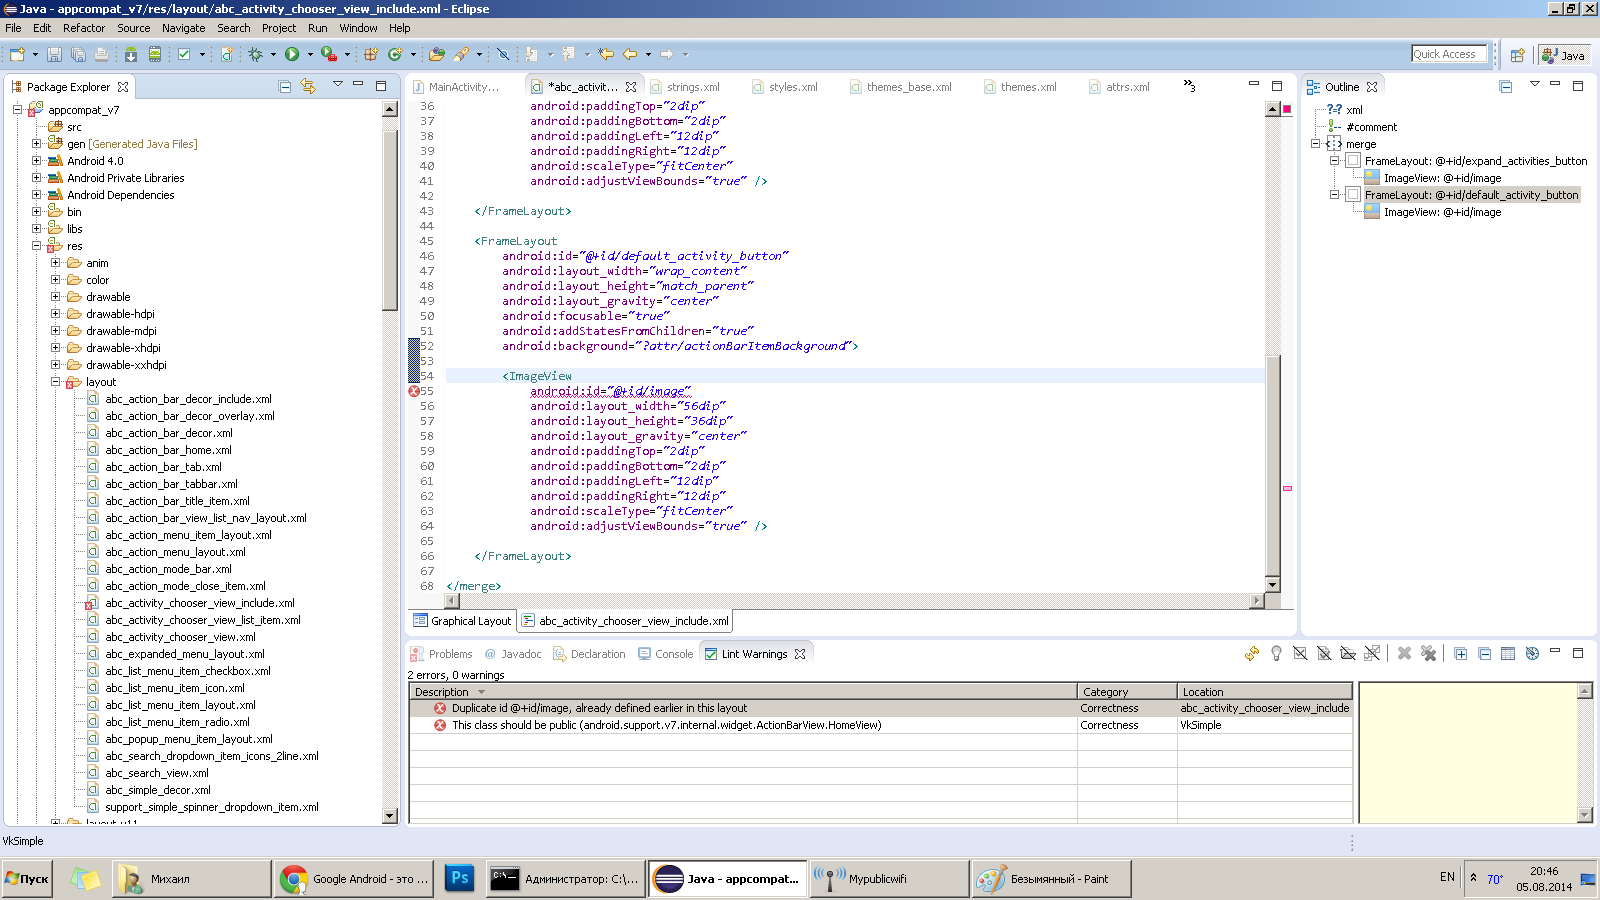
Task: Expand the gen Generated Java Files node
Action: tap(36, 144)
